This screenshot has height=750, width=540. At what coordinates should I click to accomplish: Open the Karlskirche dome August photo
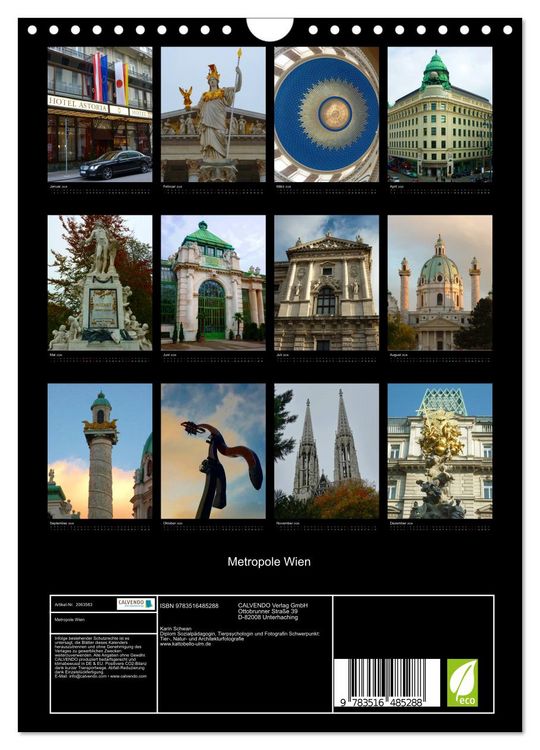tap(440, 283)
